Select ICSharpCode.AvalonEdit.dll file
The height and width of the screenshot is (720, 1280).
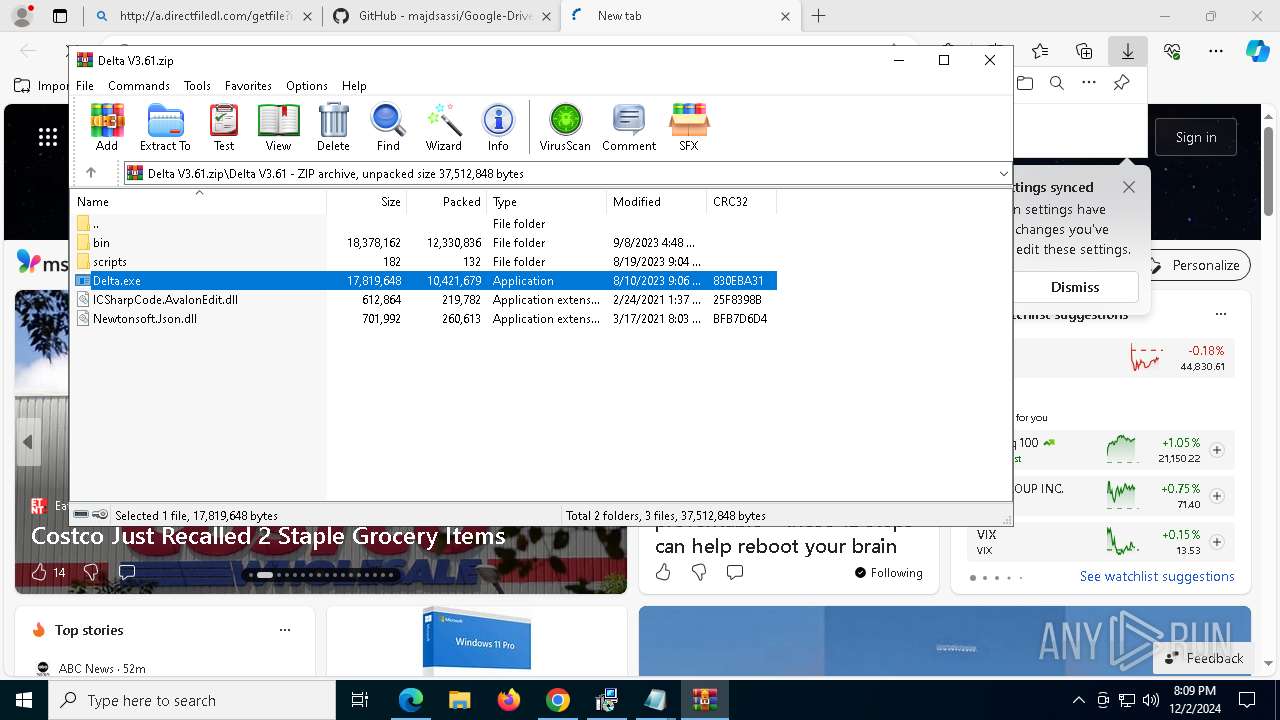424,300
